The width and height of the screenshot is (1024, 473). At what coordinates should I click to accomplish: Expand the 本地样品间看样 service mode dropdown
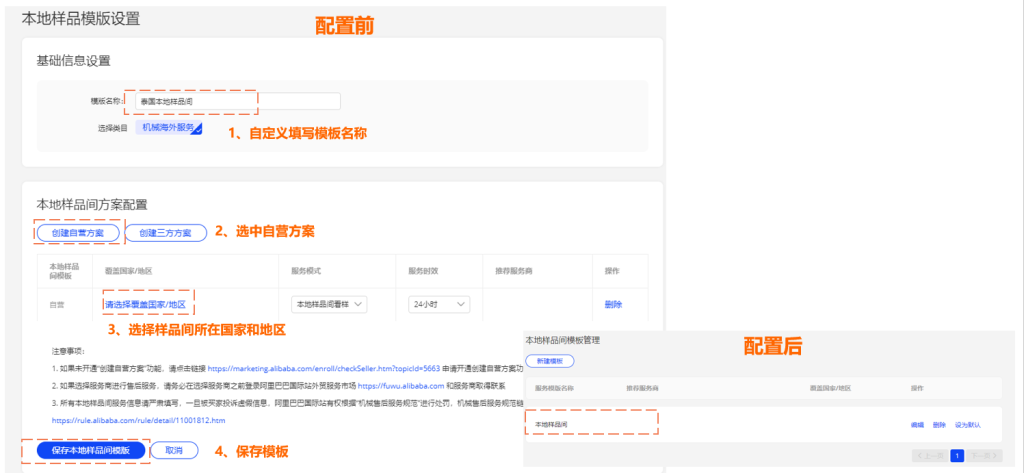[328, 304]
